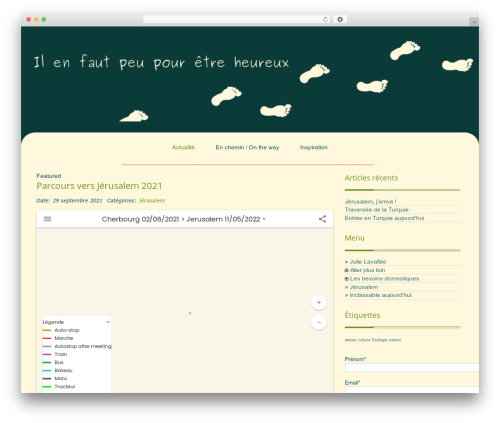
Task: Click the map share icon
Action: (x=322, y=219)
